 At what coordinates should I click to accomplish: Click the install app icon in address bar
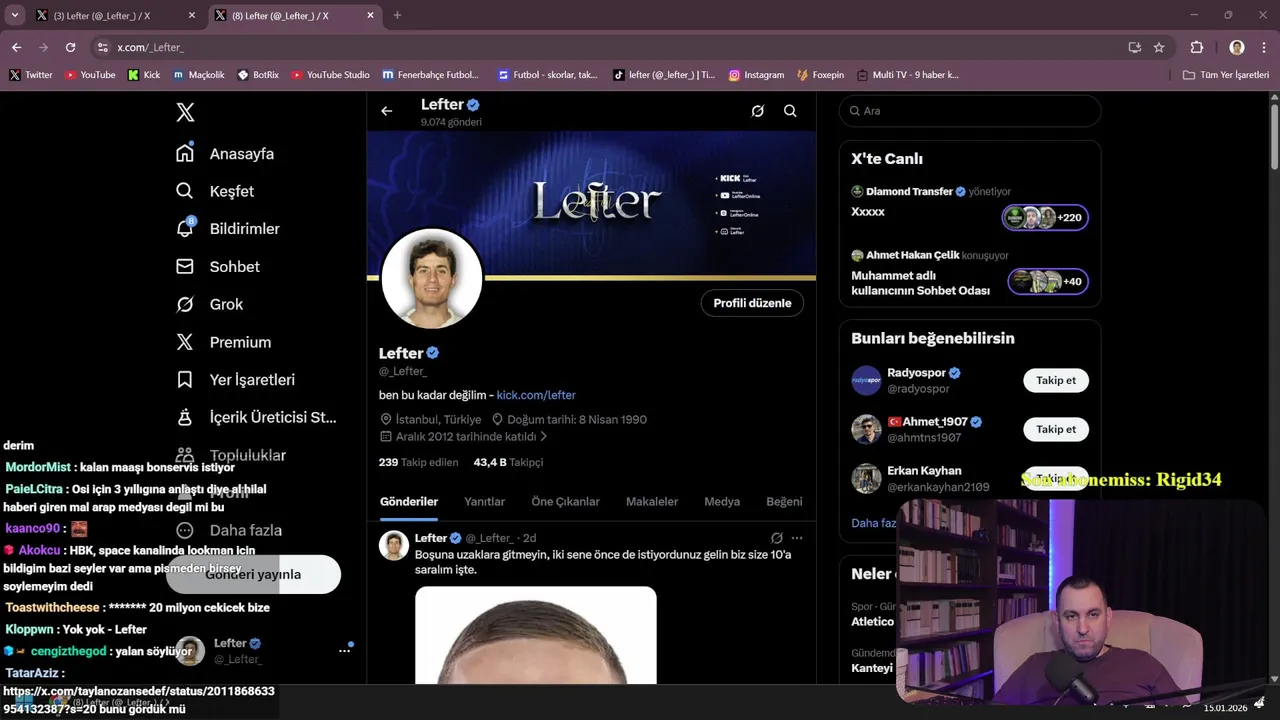[x=1135, y=47]
